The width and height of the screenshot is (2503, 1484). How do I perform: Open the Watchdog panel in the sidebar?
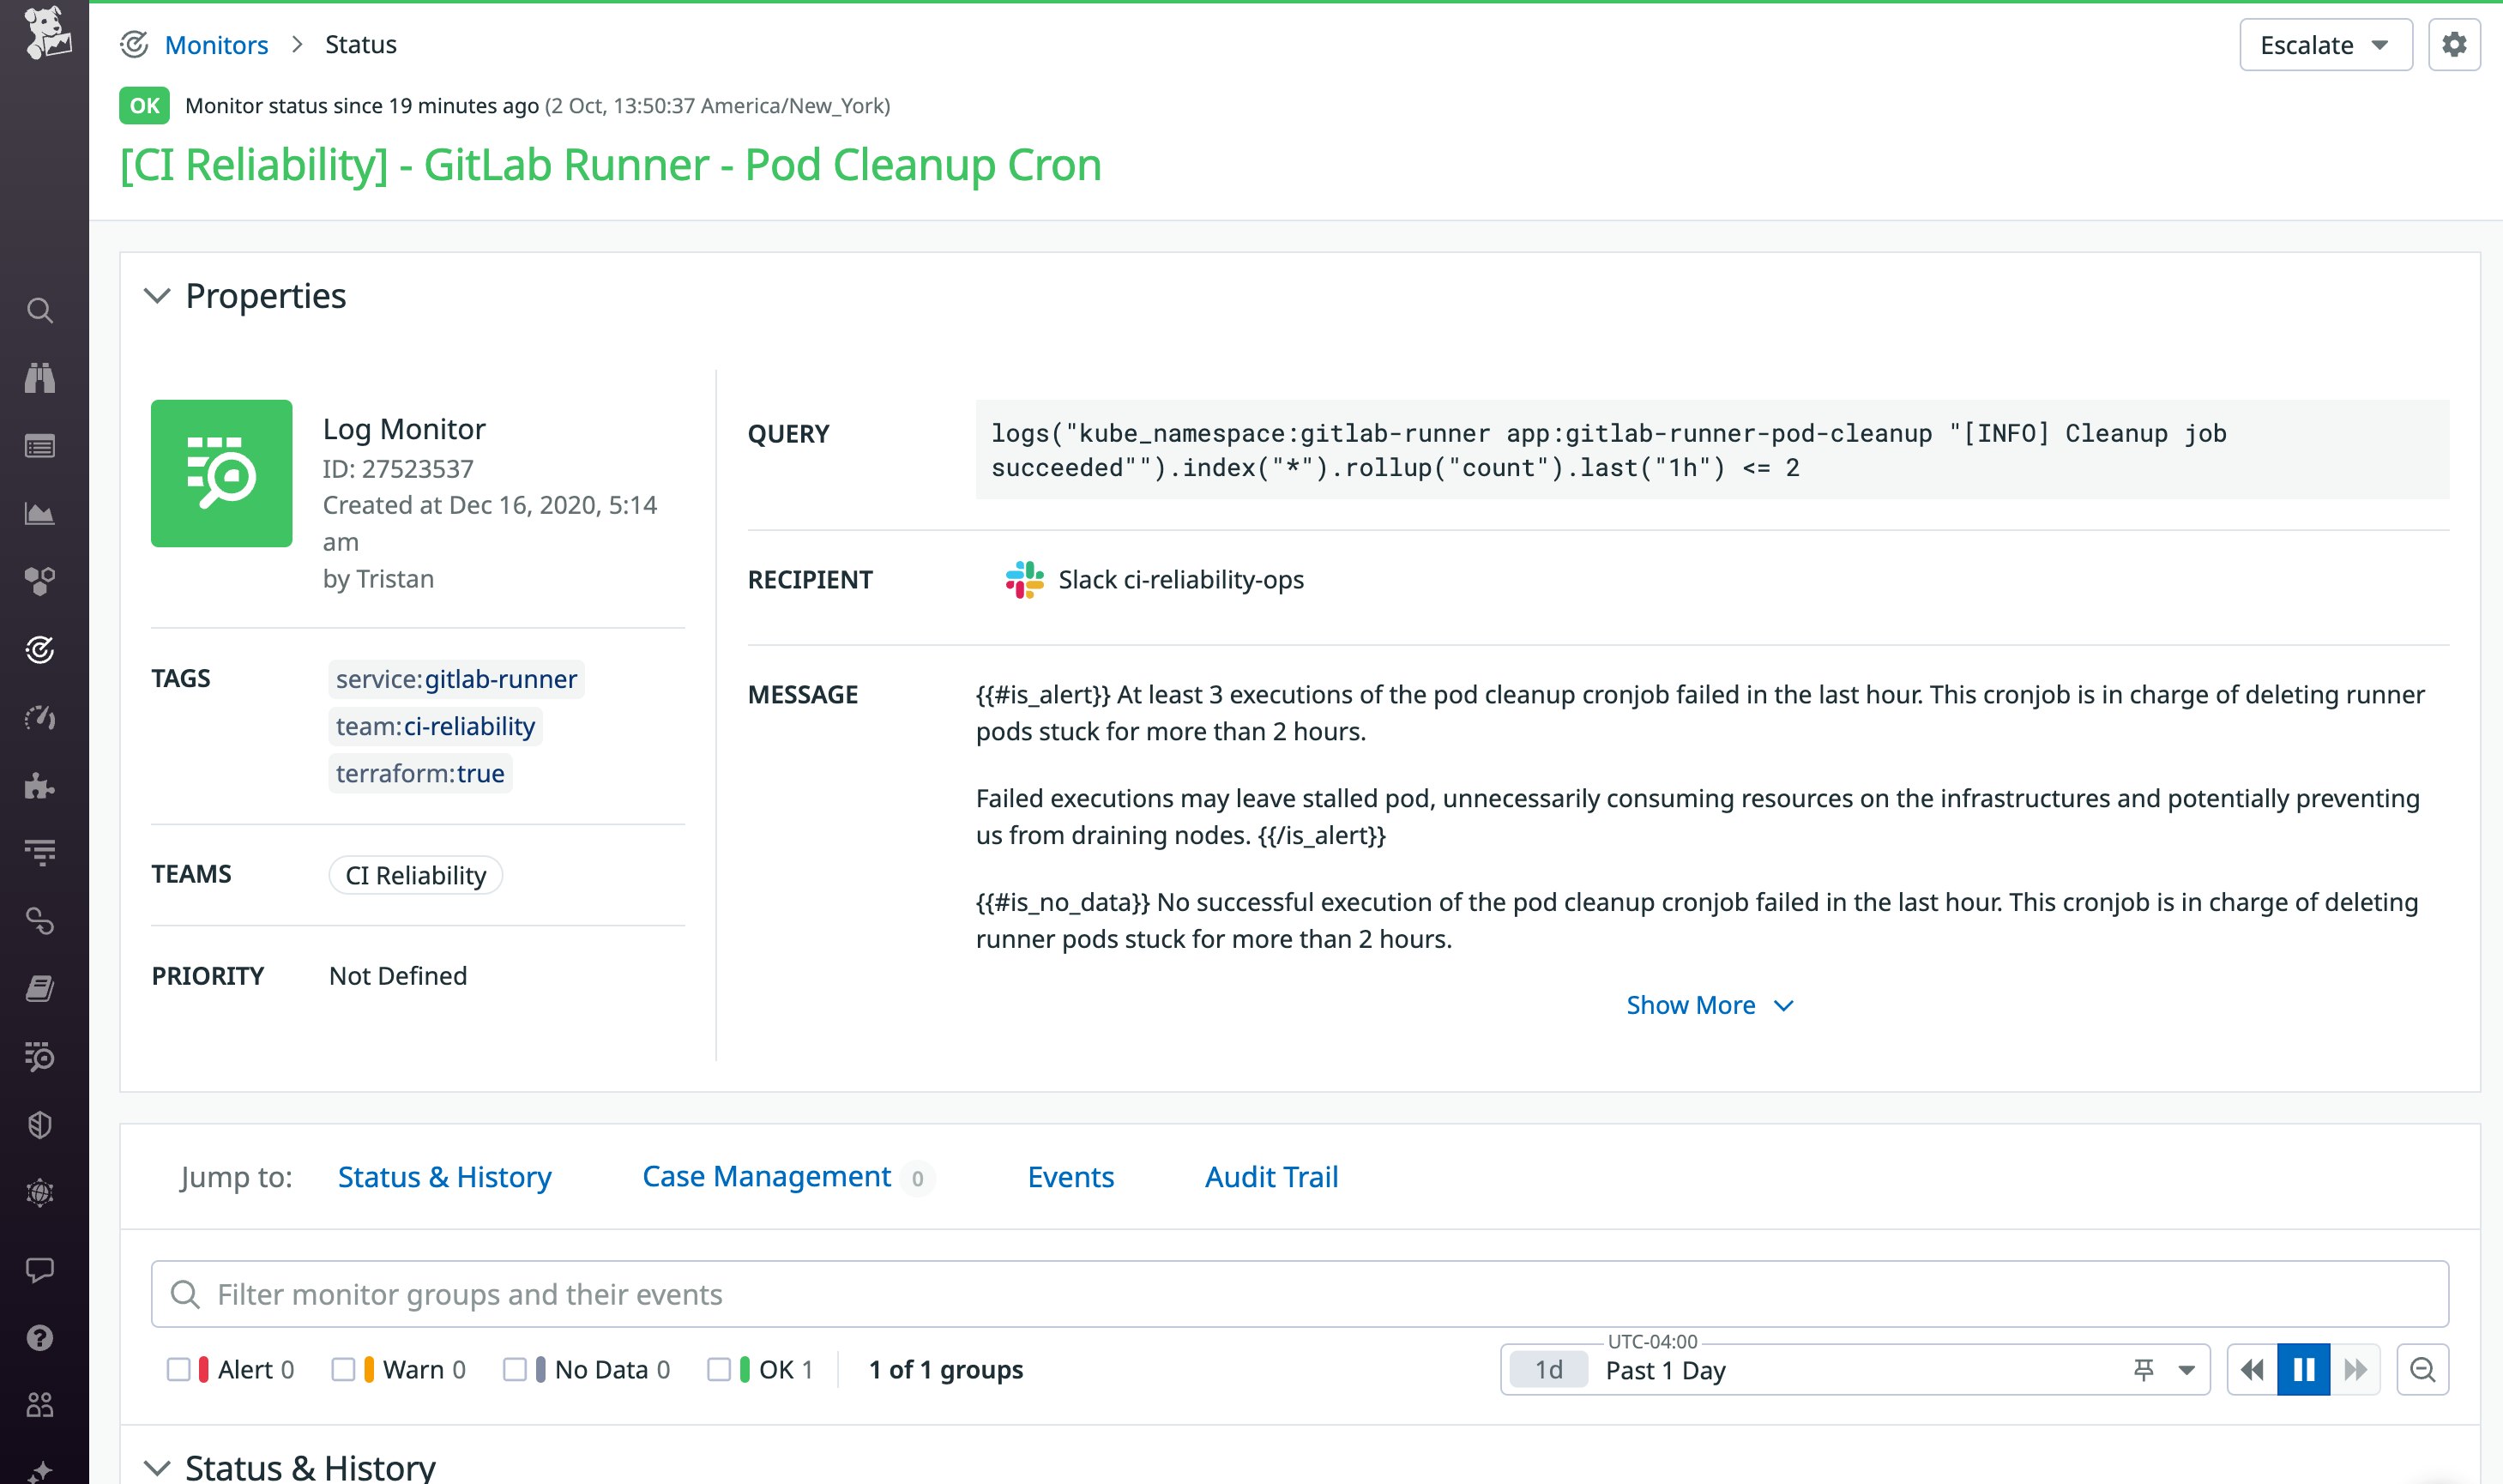41,377
